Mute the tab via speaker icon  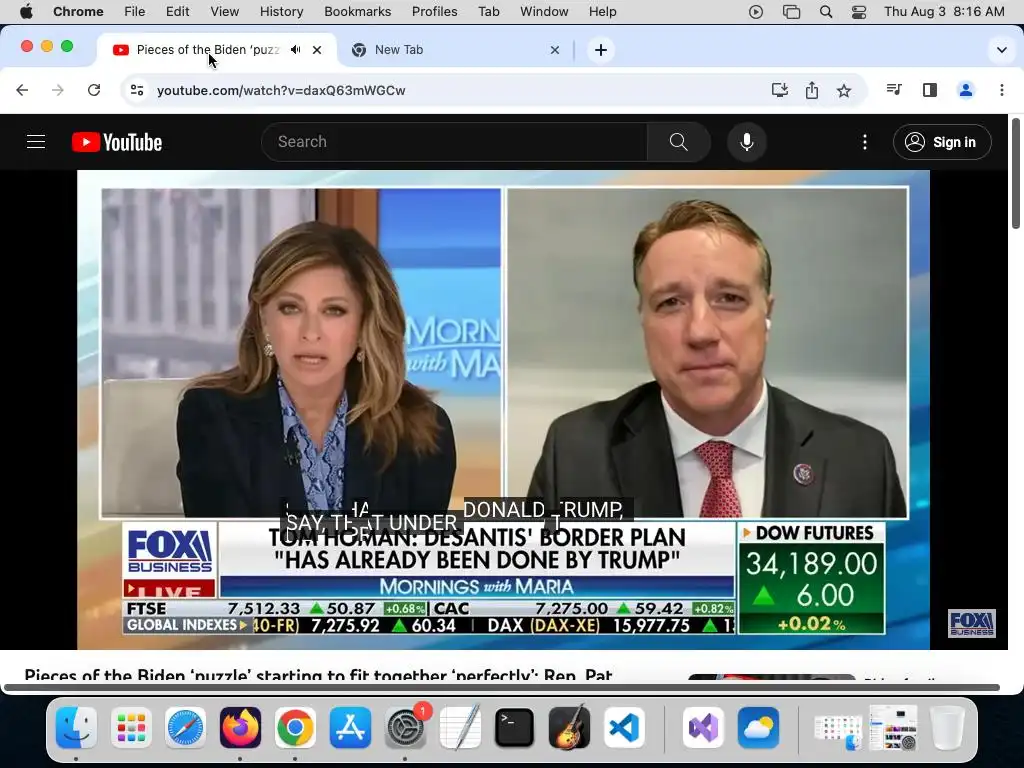click(296, 50)
